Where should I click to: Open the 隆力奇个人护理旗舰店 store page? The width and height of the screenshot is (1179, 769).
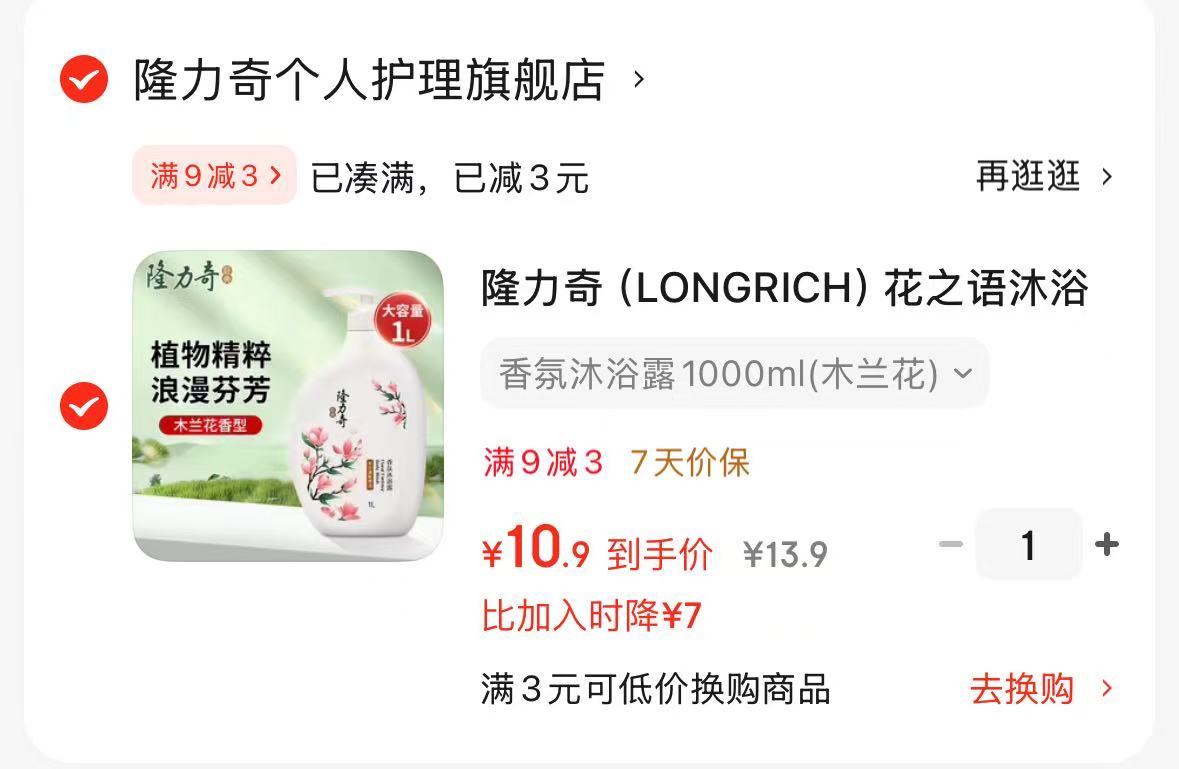pos(369,79)
